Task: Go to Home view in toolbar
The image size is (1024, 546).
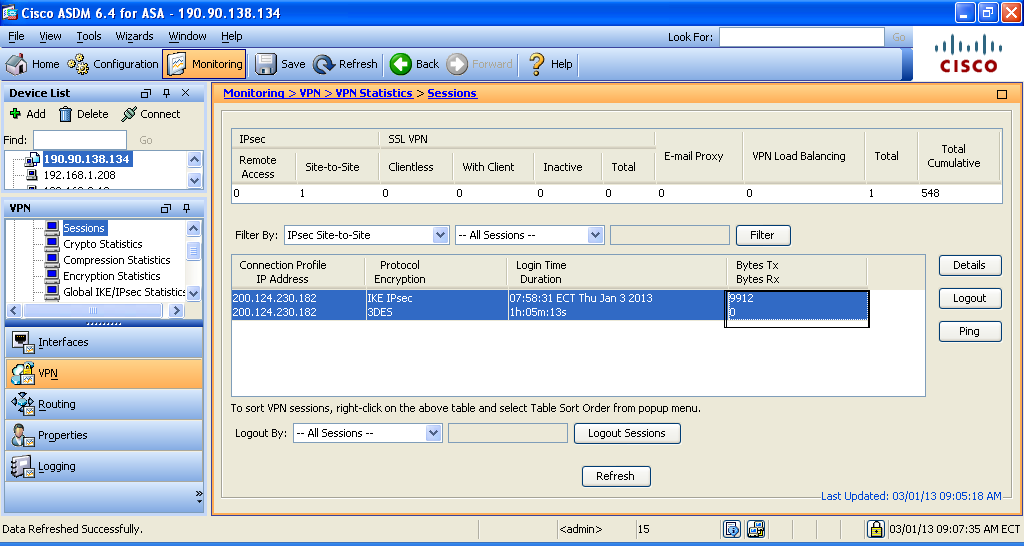Action: (33, 64)
